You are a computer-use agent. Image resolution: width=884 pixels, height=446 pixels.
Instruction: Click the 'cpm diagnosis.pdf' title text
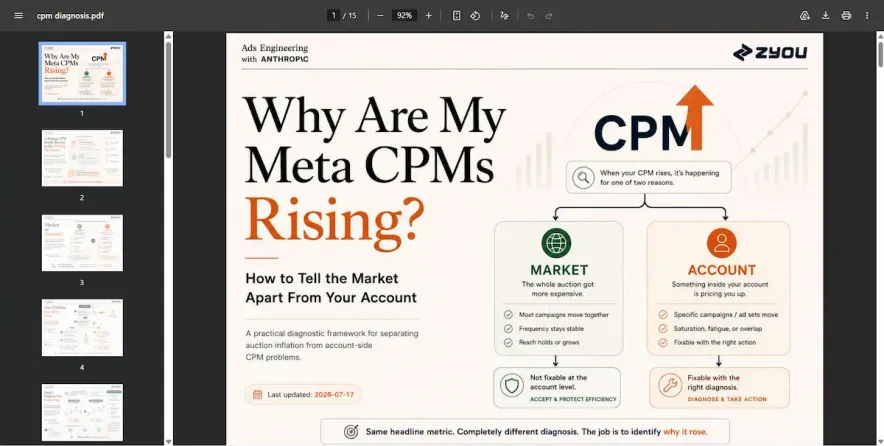(x=70, y=15)
